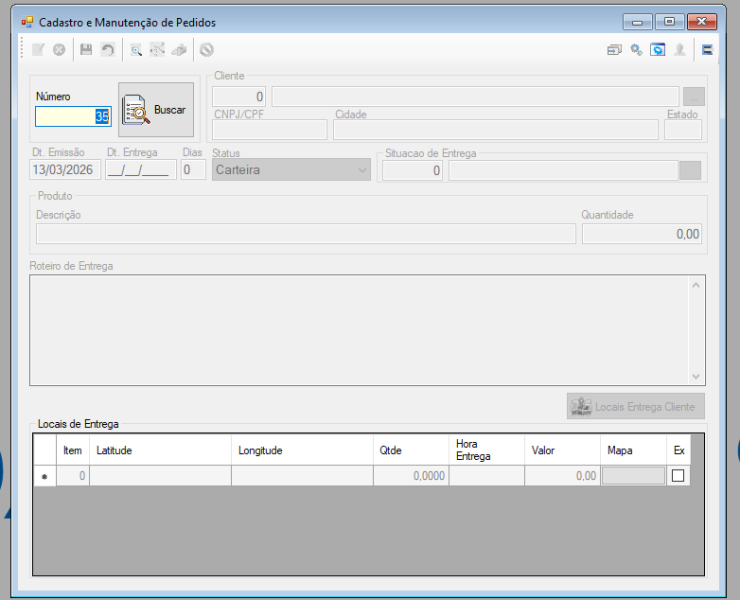
Task: Click the Roteiro de Entrega scroll up arrow
Action: pyautogui.click(x=696, y=285)
